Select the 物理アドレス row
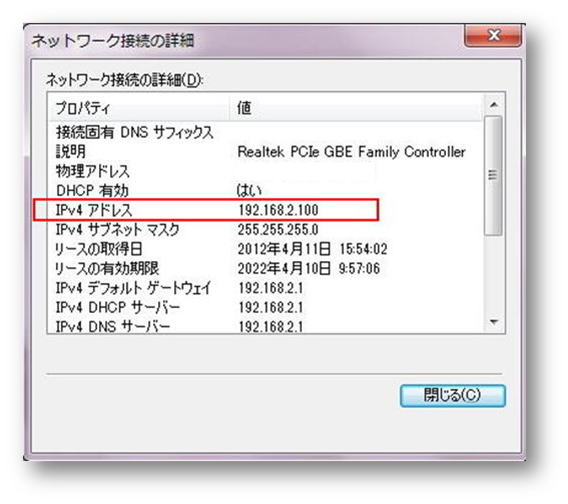 (x=266, y=171)
